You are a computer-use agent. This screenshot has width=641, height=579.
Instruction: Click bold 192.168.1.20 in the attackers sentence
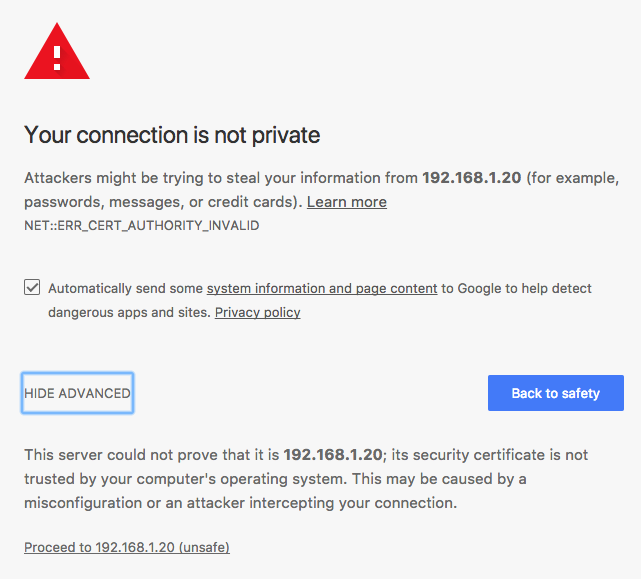(472, 178)
